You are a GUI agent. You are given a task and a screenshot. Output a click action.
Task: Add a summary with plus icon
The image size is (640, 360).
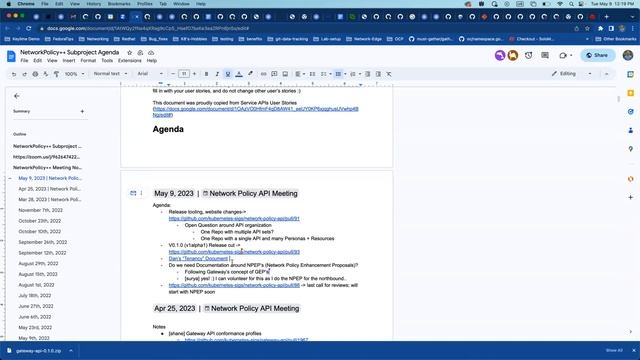coord(82,111)
